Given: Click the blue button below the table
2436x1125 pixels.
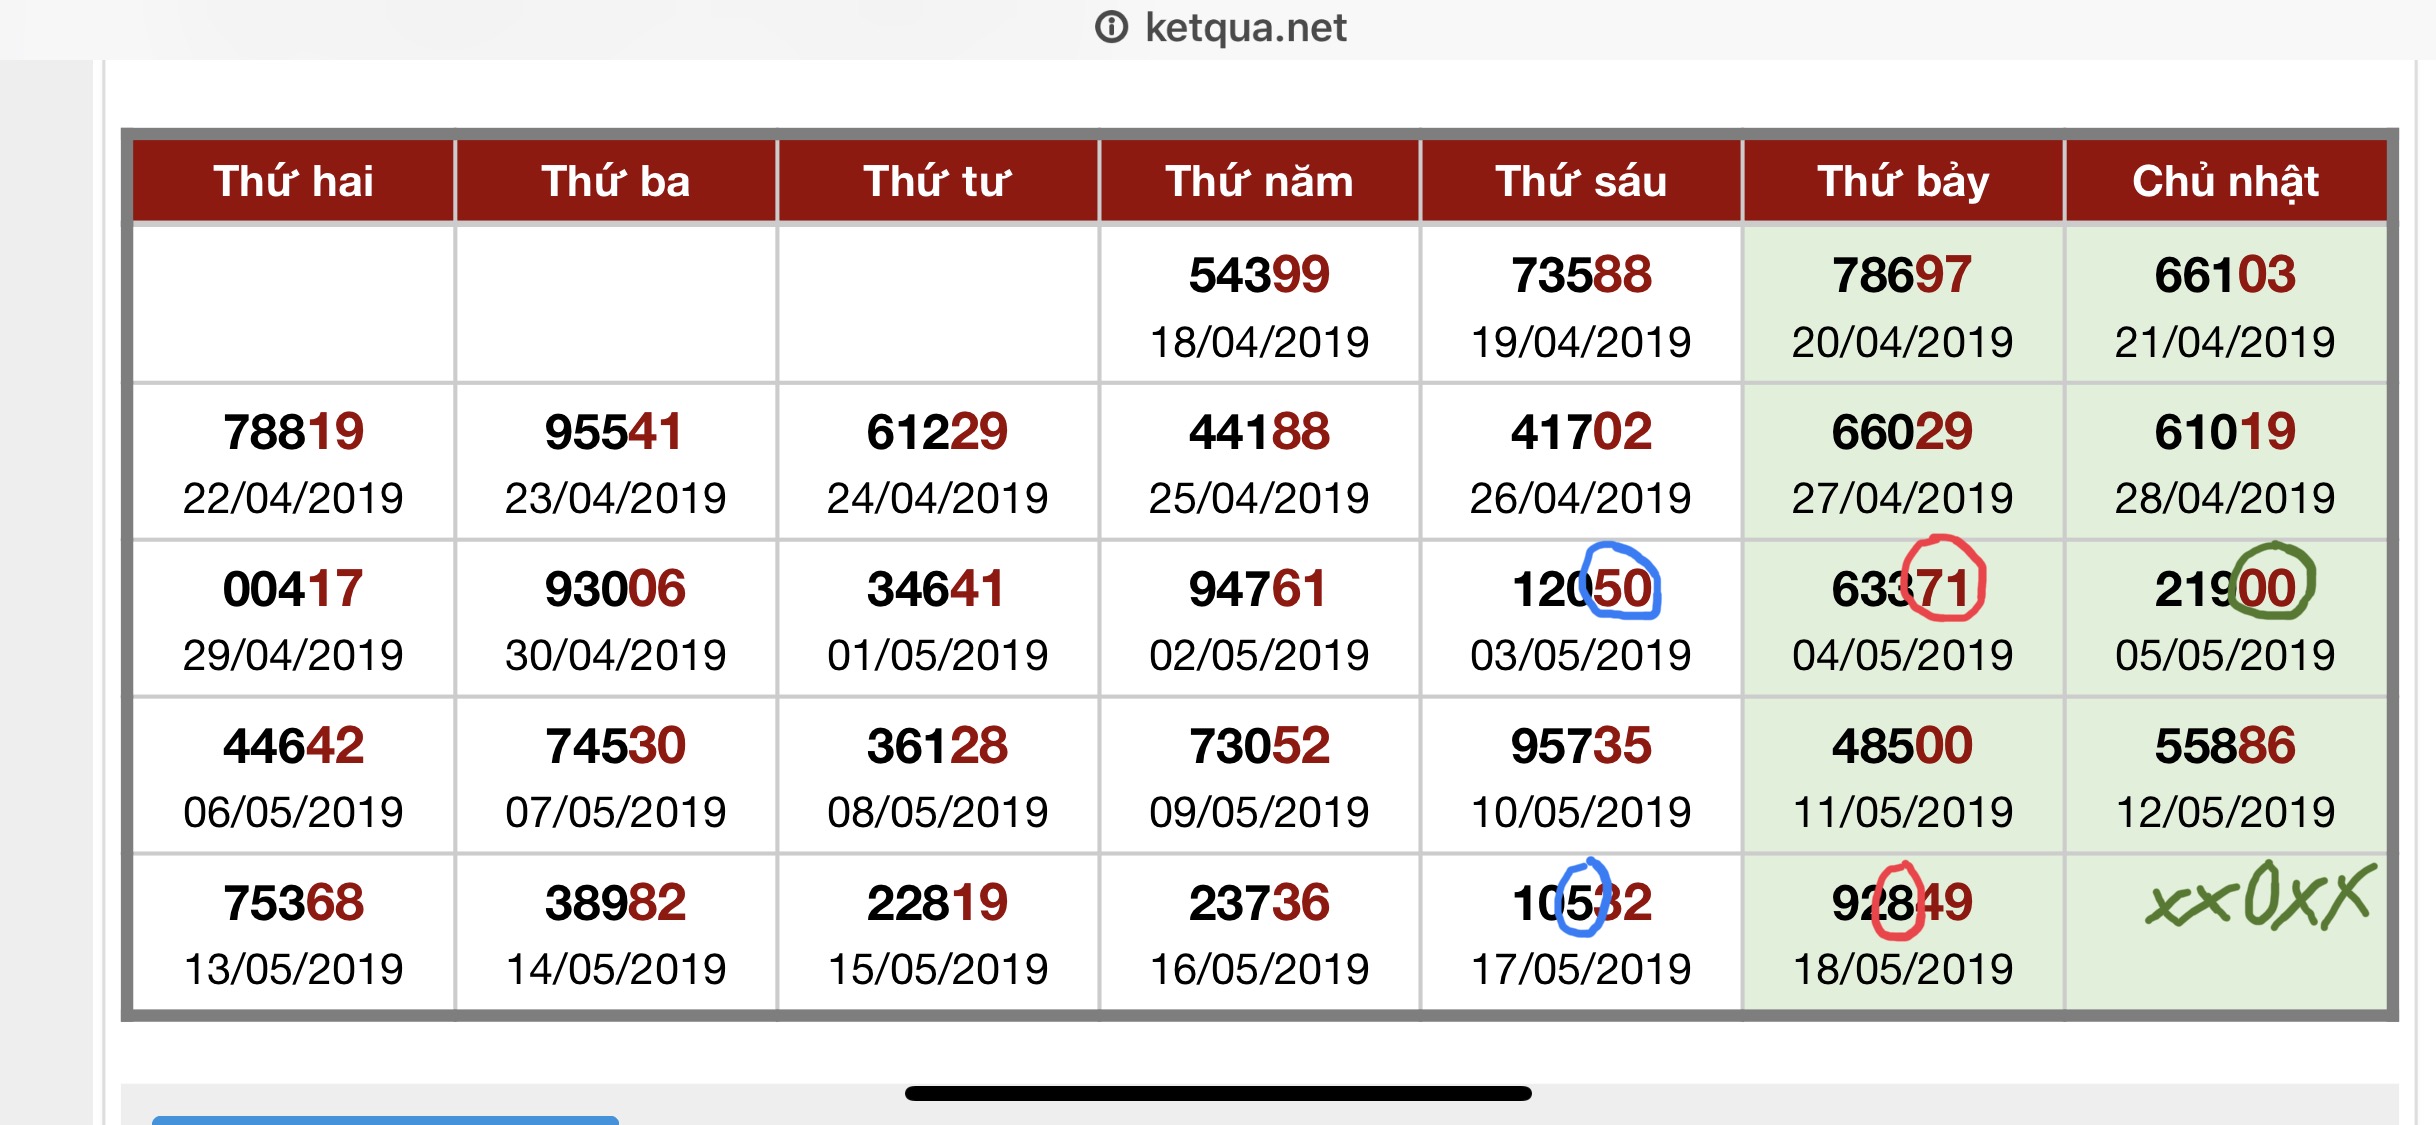Looking at the screenshot, I should pyautogui.click(x=385, y=1120).
